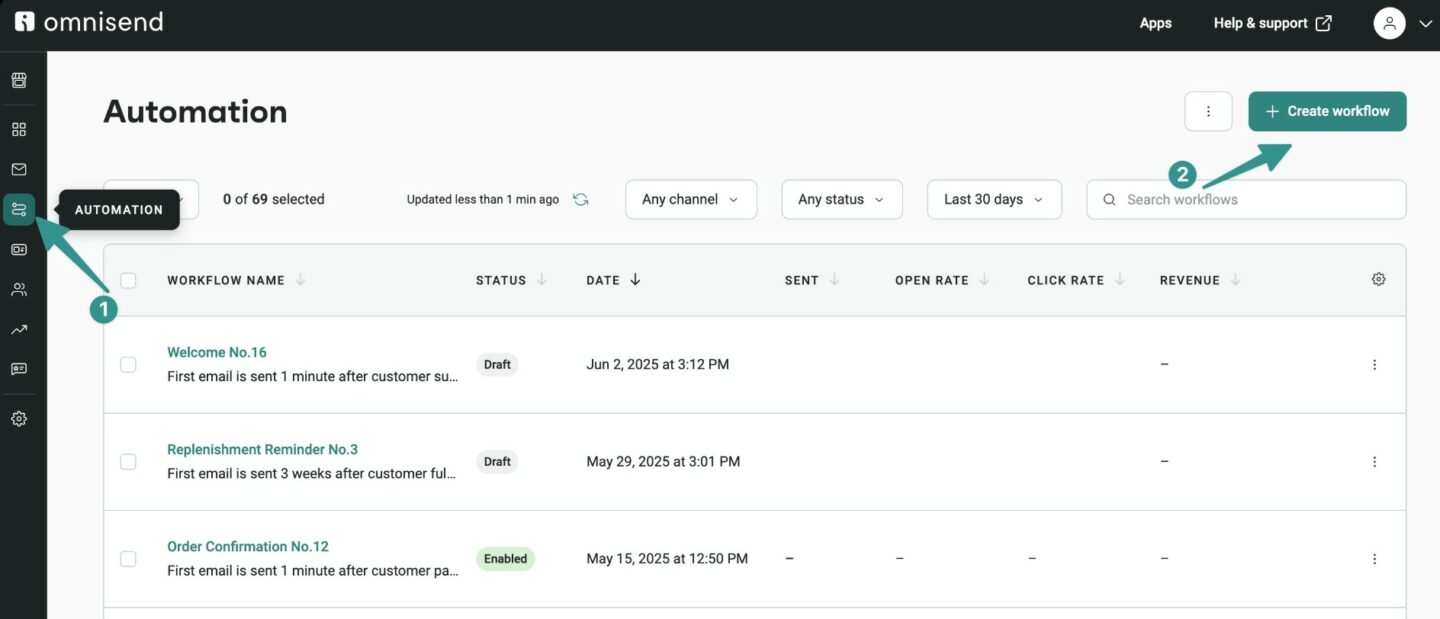The height and width of the screenshot is (619, 1440).
Task: Open the table column settings gear icon
Action: pos(1378,280)
